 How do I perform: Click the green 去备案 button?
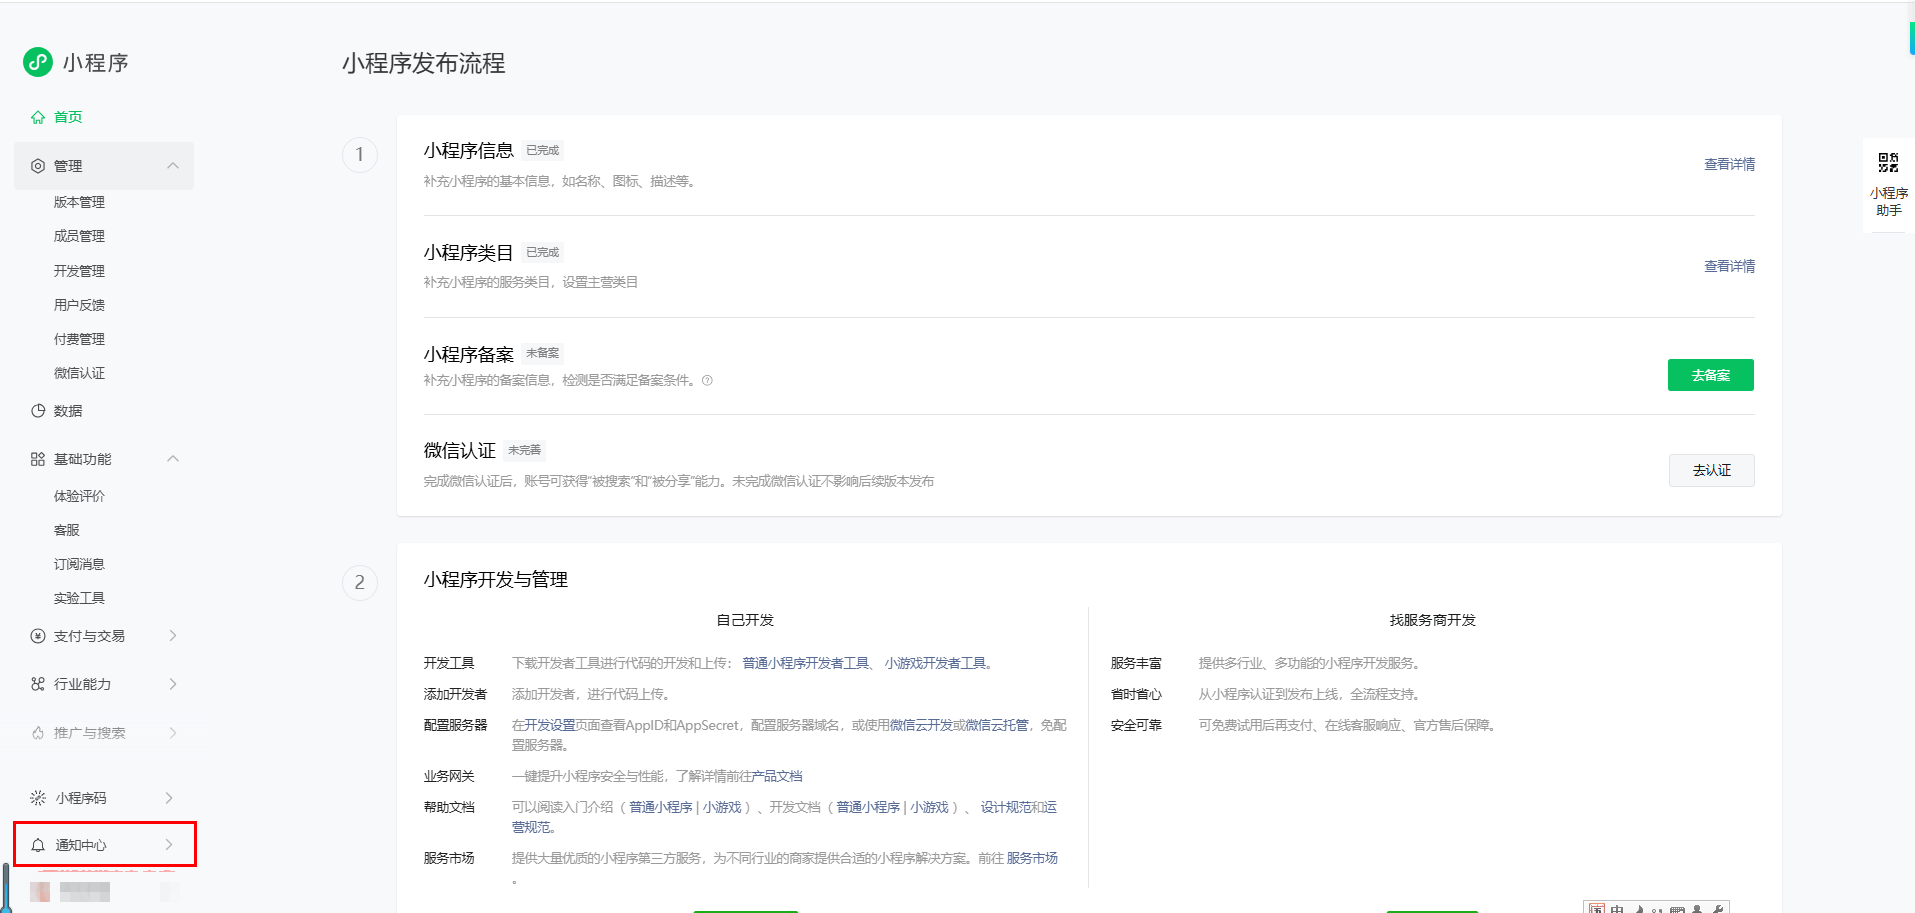tap(1710, 375)
